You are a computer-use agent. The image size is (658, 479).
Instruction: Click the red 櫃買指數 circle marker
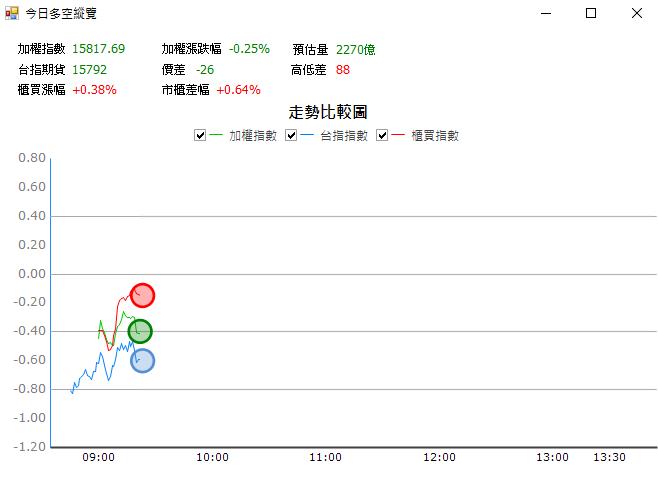pos(143,295)
